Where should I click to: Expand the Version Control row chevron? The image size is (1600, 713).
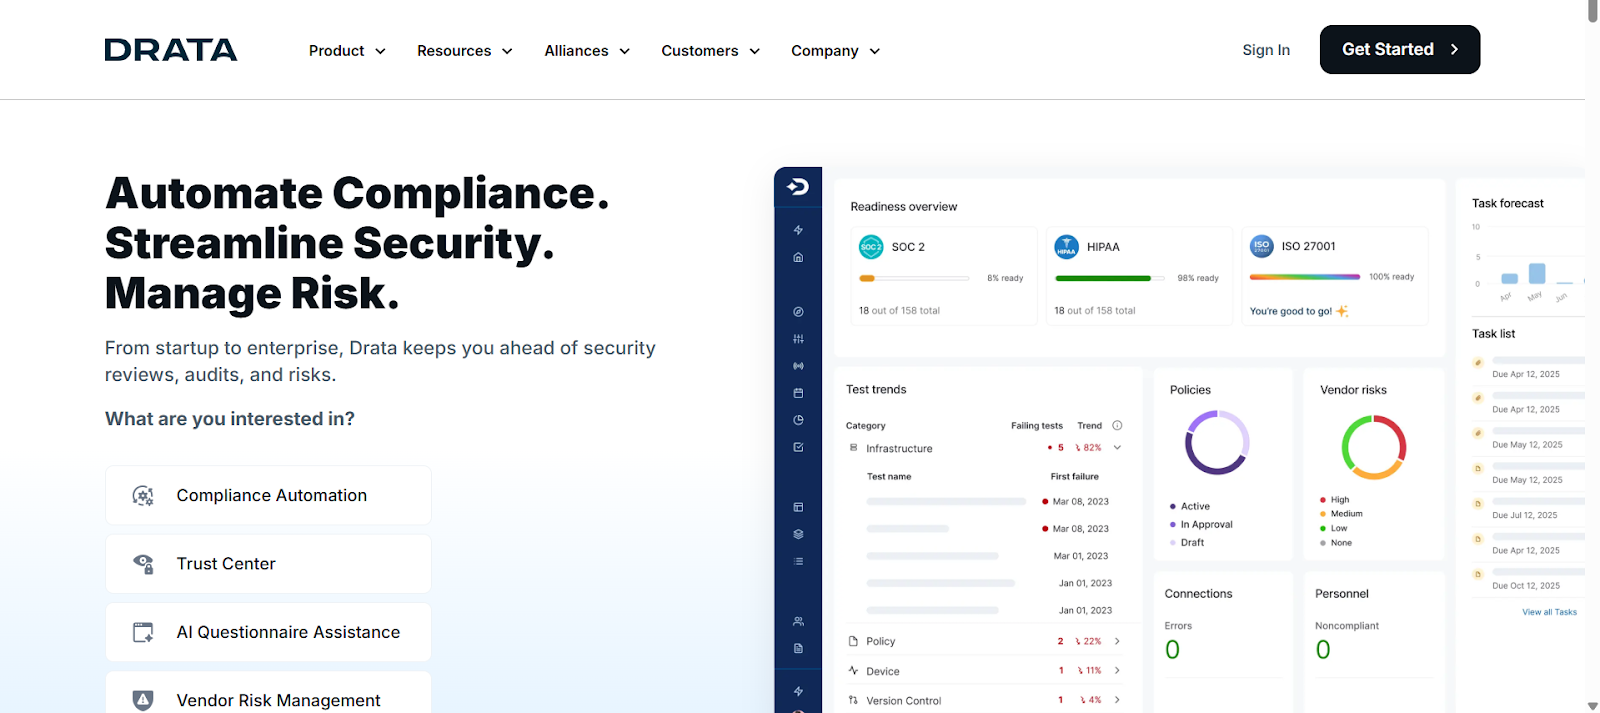coord(1117,700)
